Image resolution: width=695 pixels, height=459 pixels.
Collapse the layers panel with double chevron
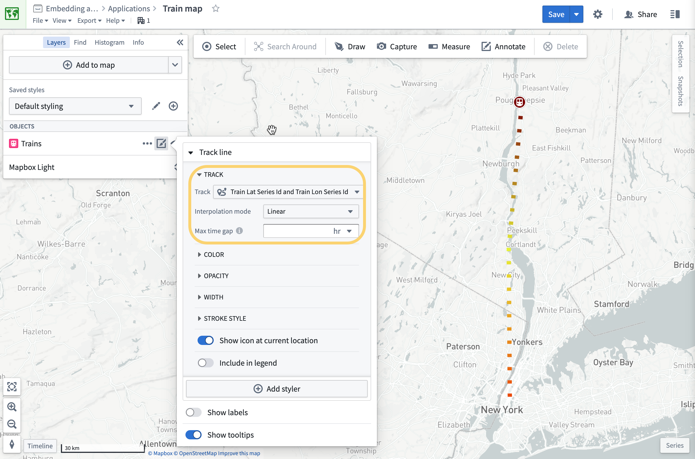click(x=180, y=43)
